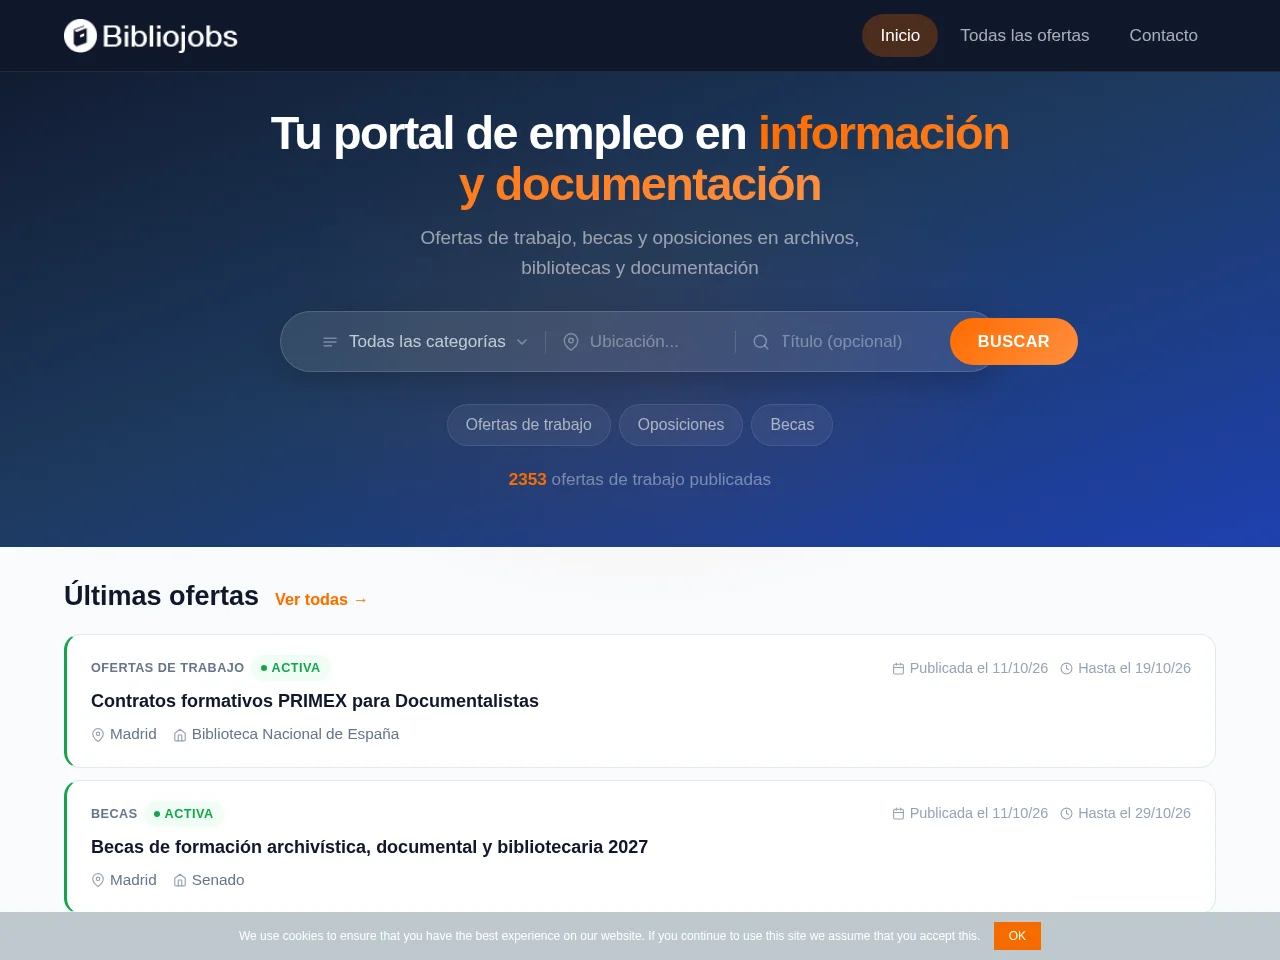Focus the Título (opcional) field

click(x=855, y=341)
